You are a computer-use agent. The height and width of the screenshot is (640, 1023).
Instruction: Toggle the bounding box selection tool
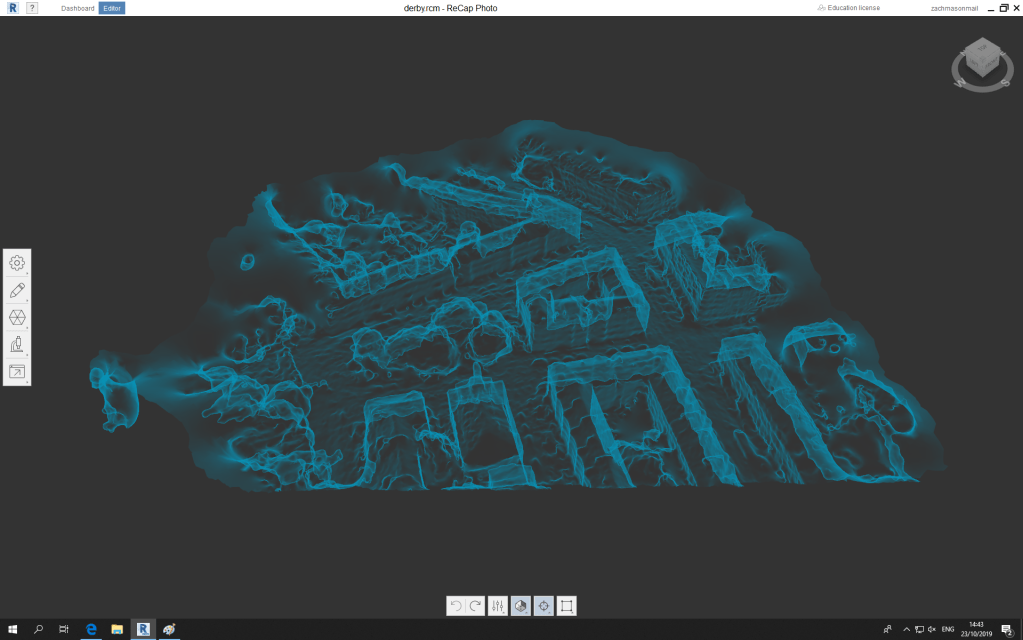566,606
